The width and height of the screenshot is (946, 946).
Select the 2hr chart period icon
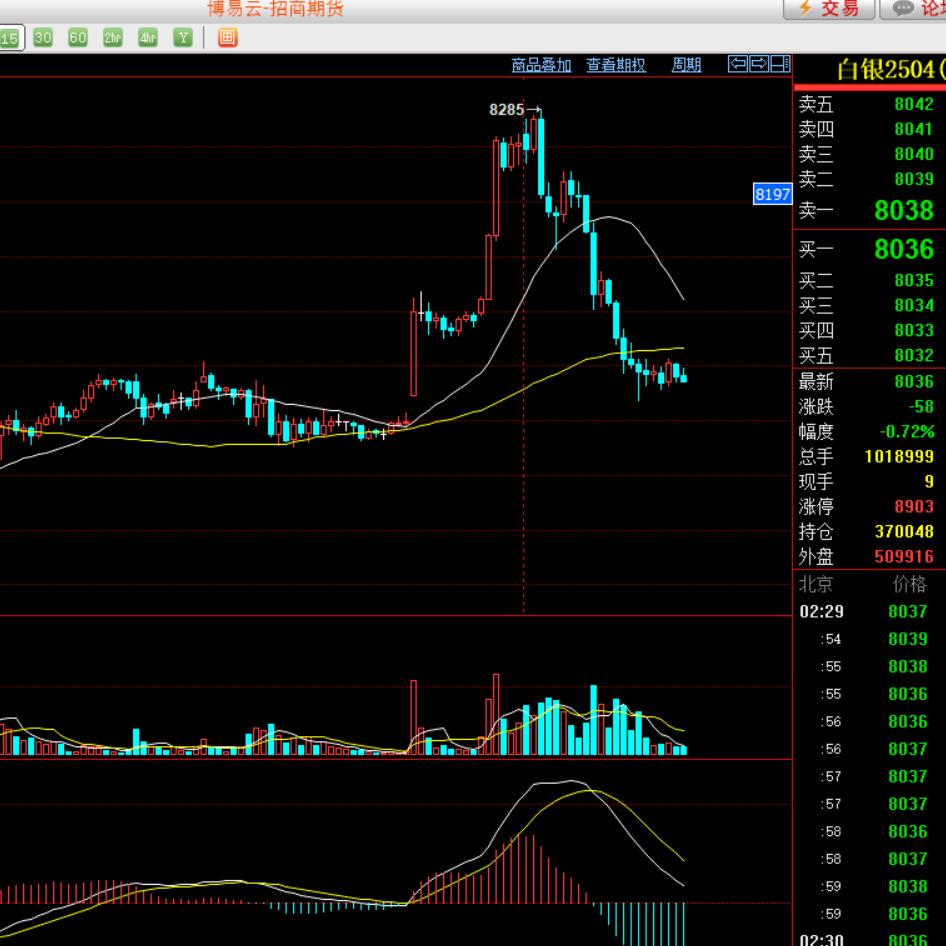coord(113,38)
